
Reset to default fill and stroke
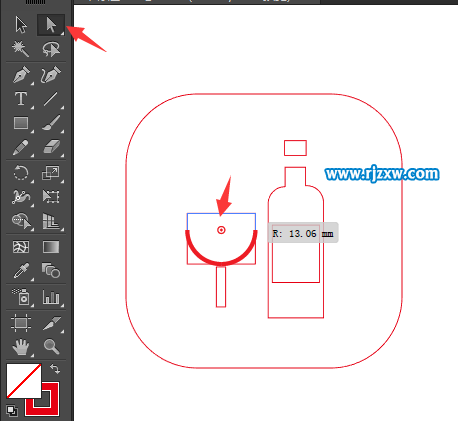click(x=12, y=411)
